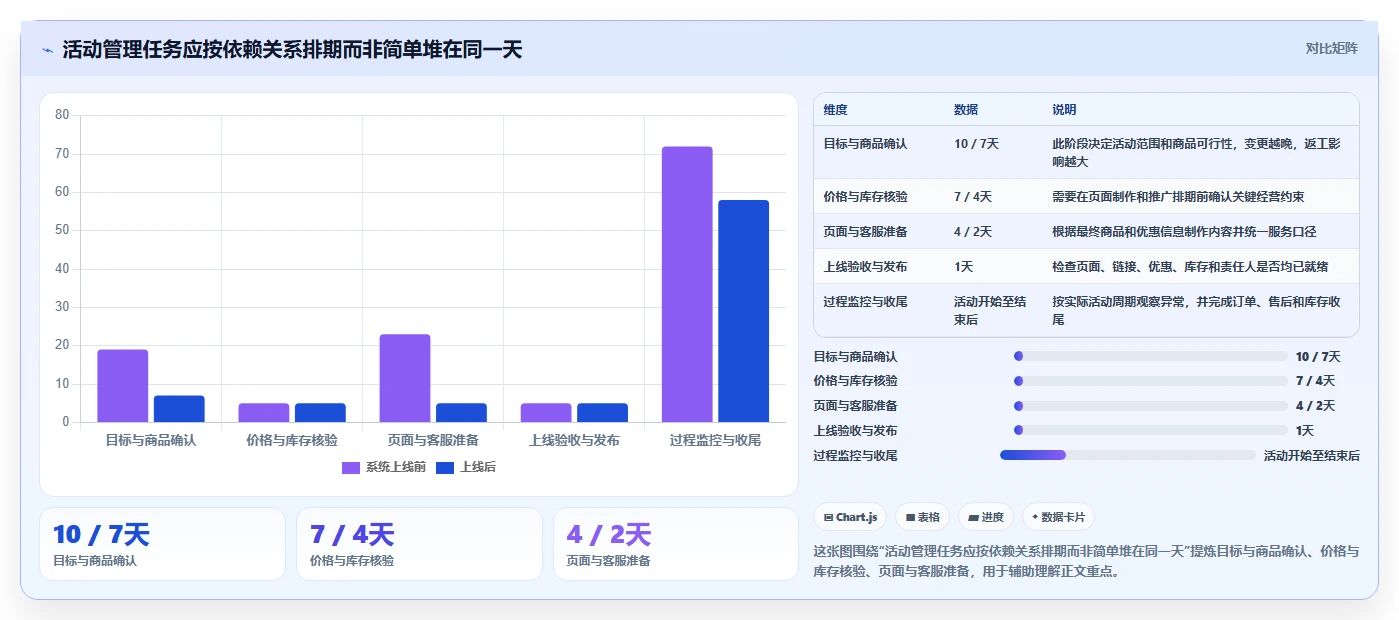Click the tall purple 过程监控与收尾 bar
The image size is (1399, 620).
tap(687, 284)
